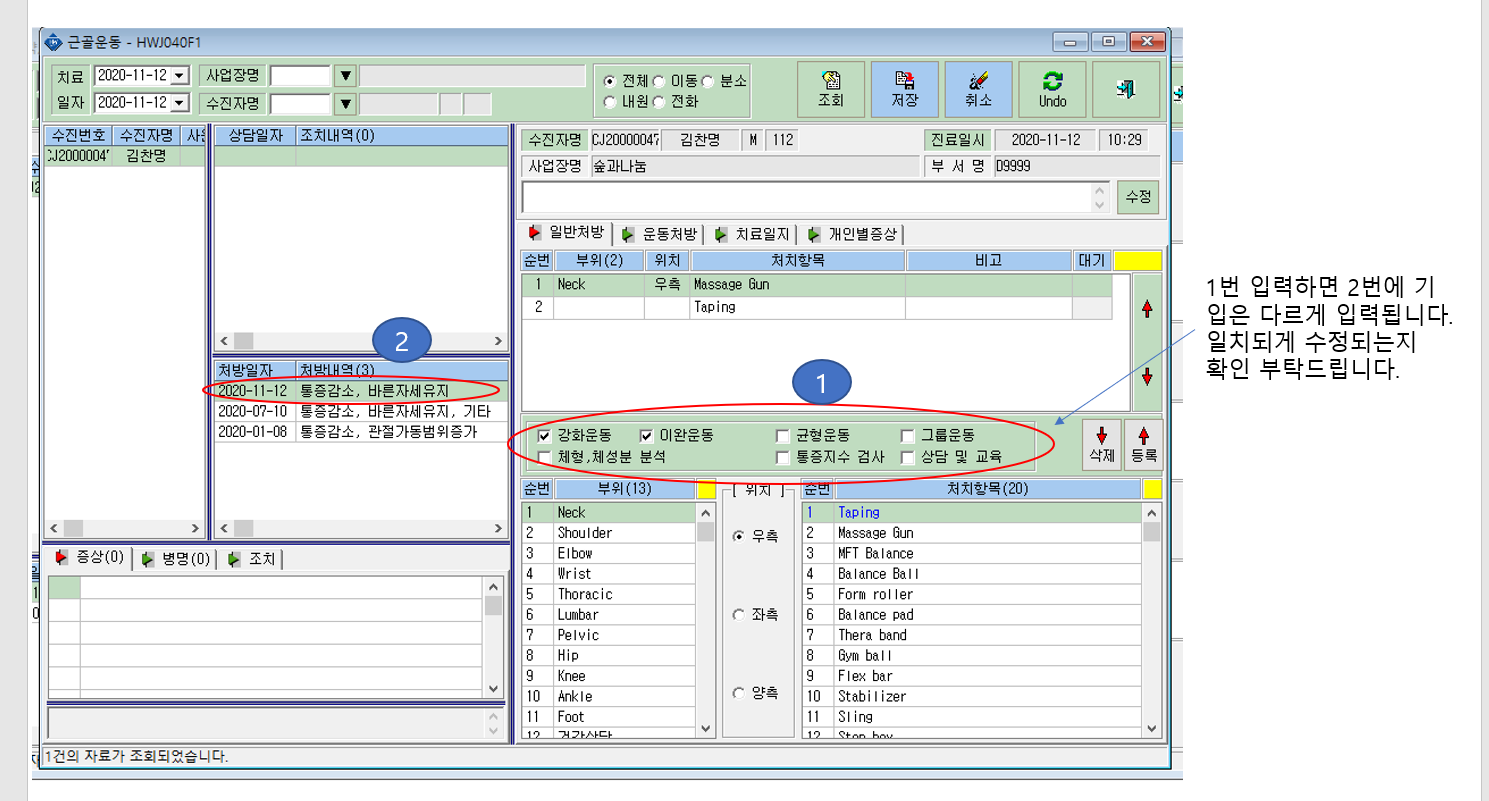This screenshot has height=801, width=1489.
Task: Open the 치료일지 tab
Action: coord(752,235)
